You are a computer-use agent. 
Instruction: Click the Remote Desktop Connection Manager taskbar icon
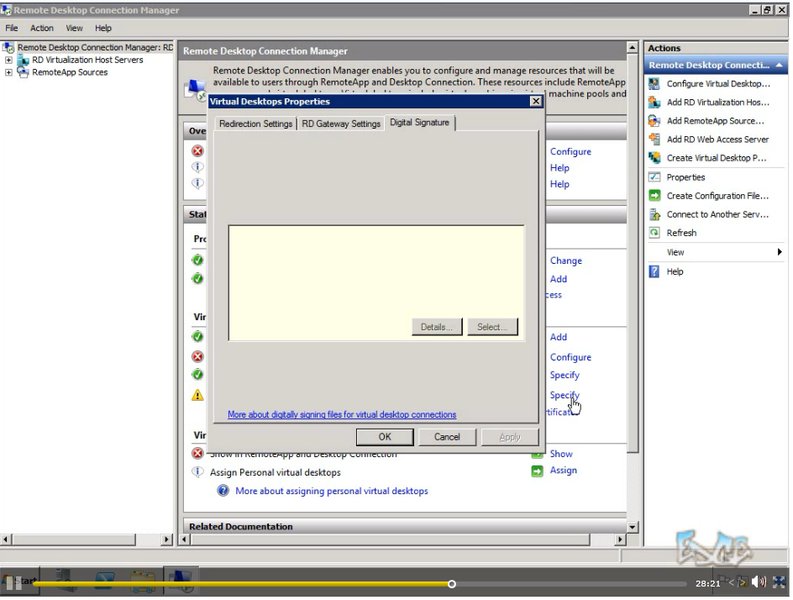point(181,581)
